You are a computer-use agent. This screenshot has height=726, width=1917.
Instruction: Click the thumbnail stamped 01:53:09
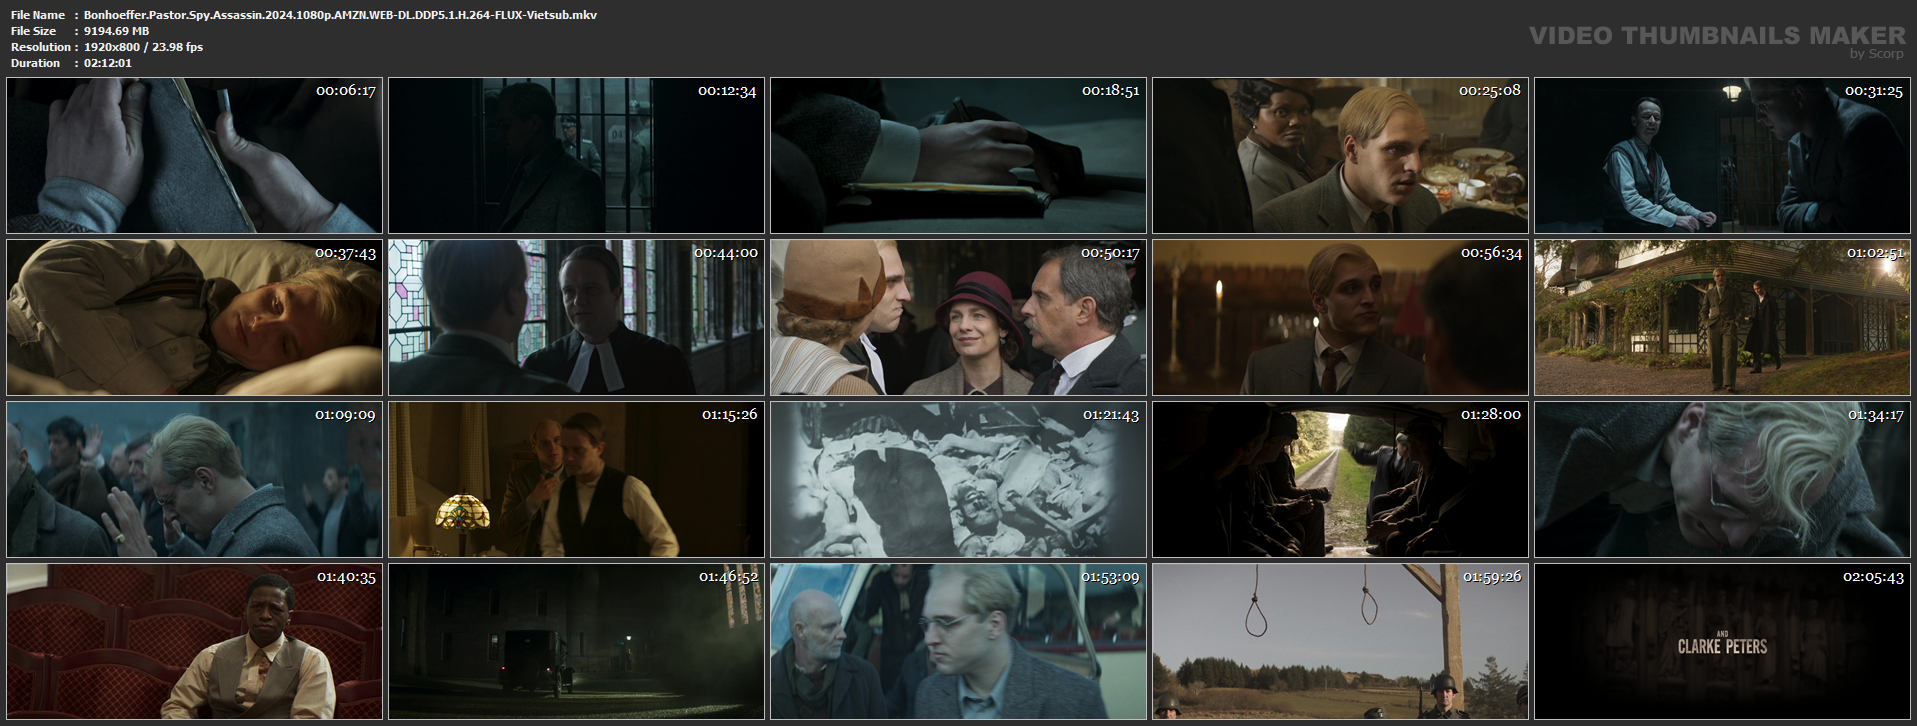[959, 642]
